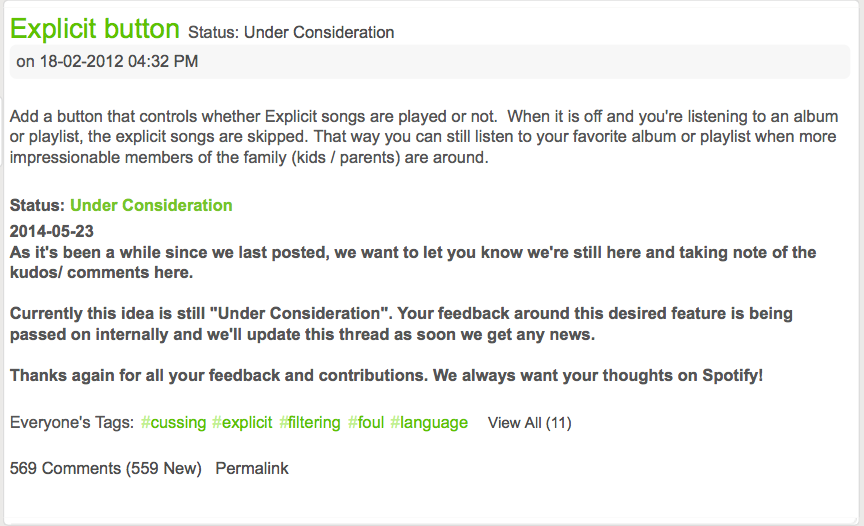Click the gray "Status: Under Consideration" header text
The height and width of the screenshot is (526, 864).
point(291,33)
